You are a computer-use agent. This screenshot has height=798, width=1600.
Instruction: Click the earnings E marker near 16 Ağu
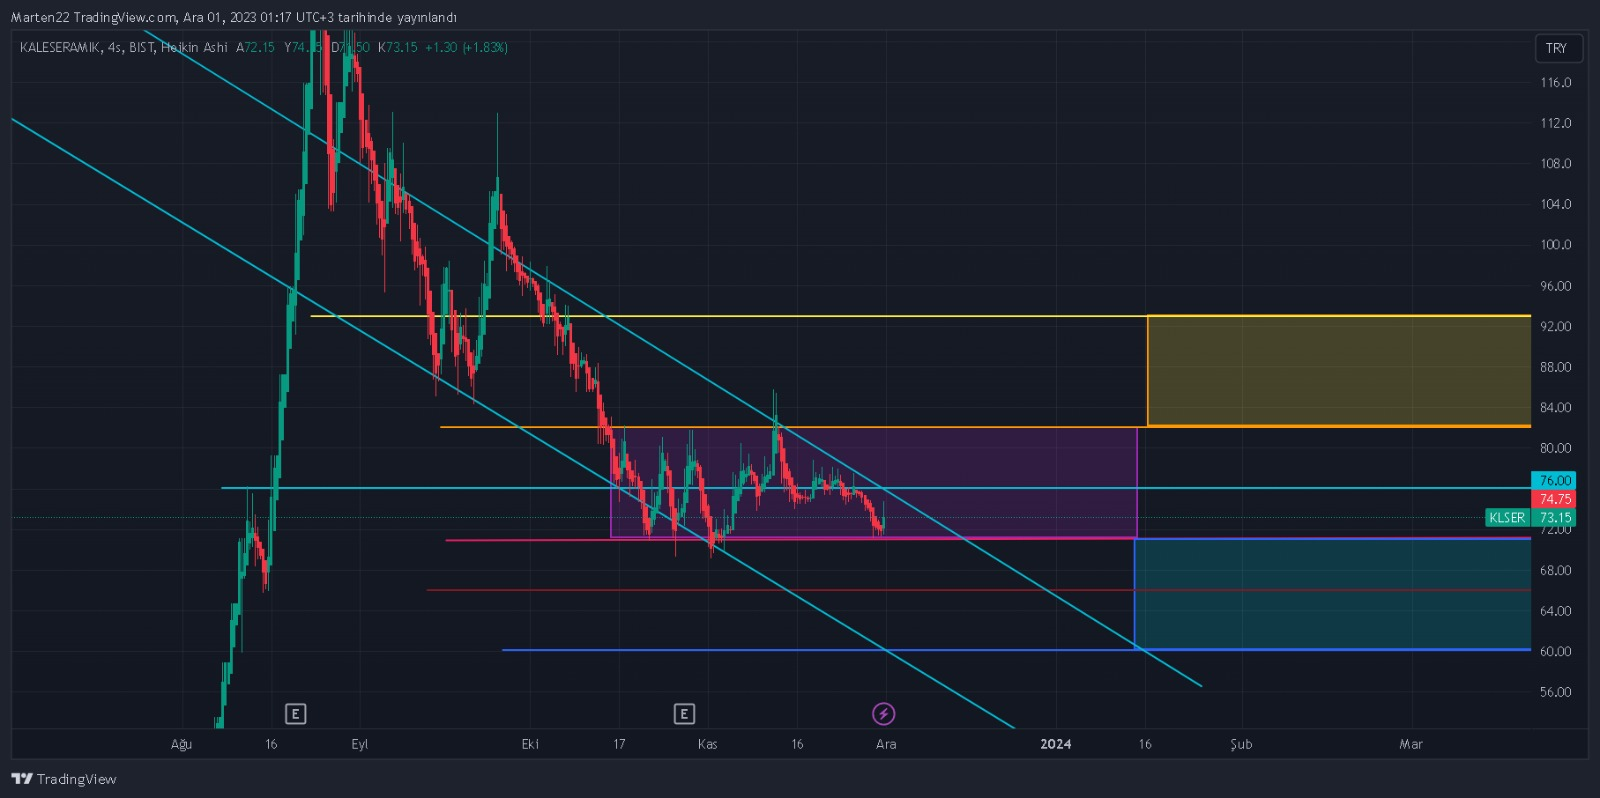[x=295, y=714]
